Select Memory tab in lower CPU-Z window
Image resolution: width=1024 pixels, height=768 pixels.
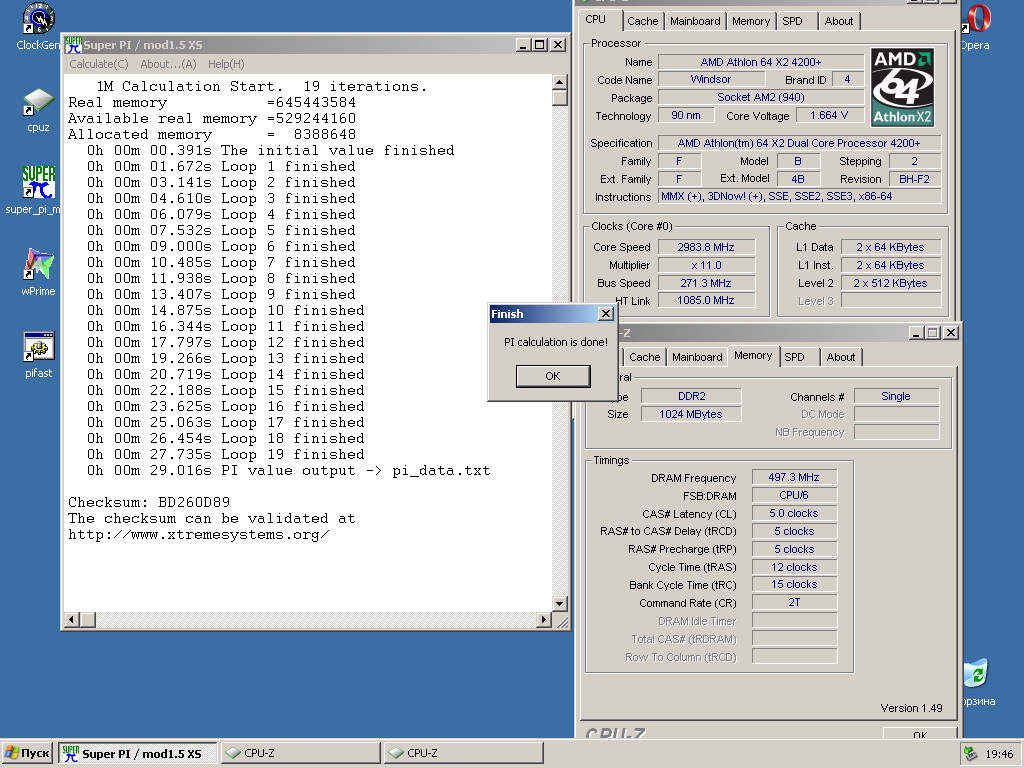click(753, 356)
